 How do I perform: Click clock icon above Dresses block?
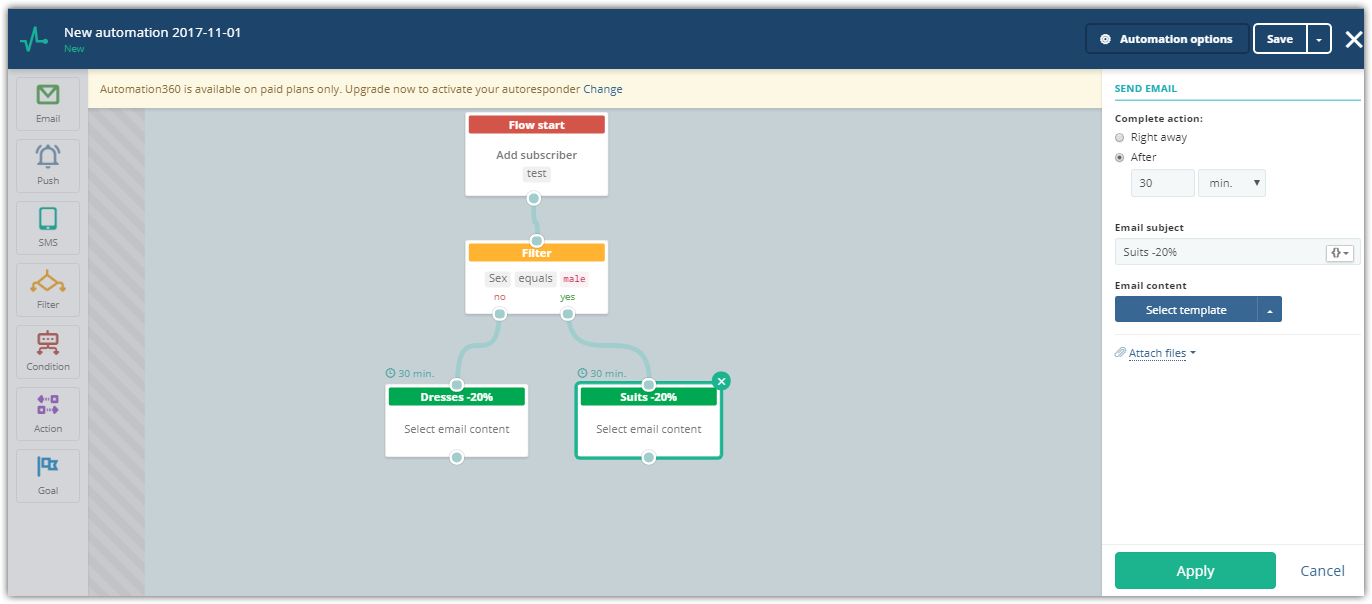click(390, 374)
